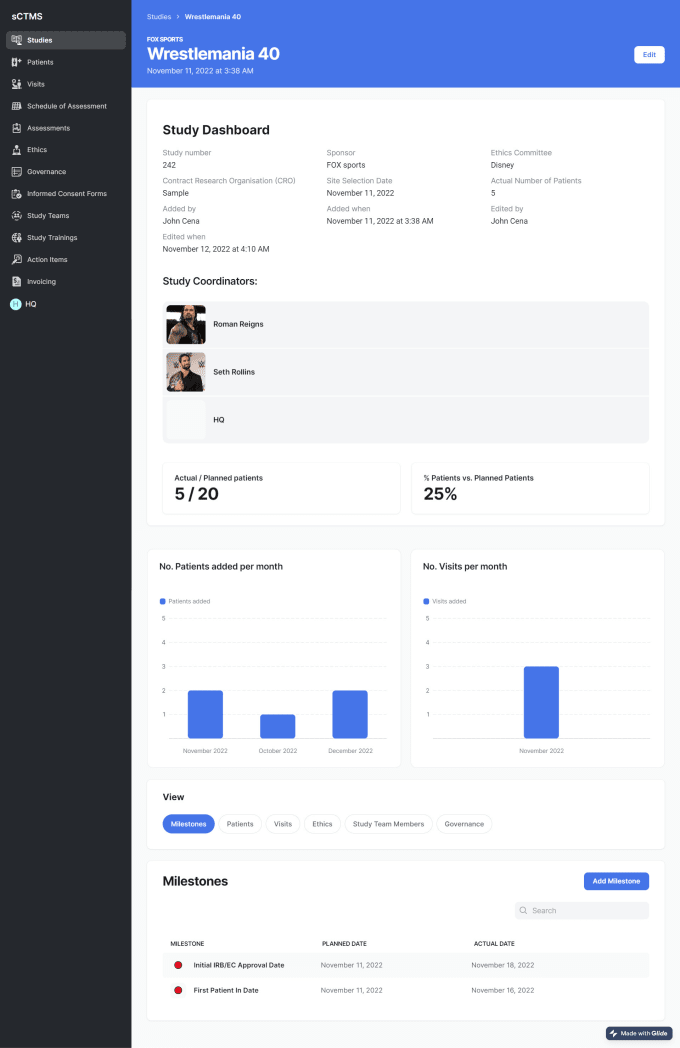680x1048 pixels.
Task: Click the Governance sidebar icon
Action: (17, 172)
